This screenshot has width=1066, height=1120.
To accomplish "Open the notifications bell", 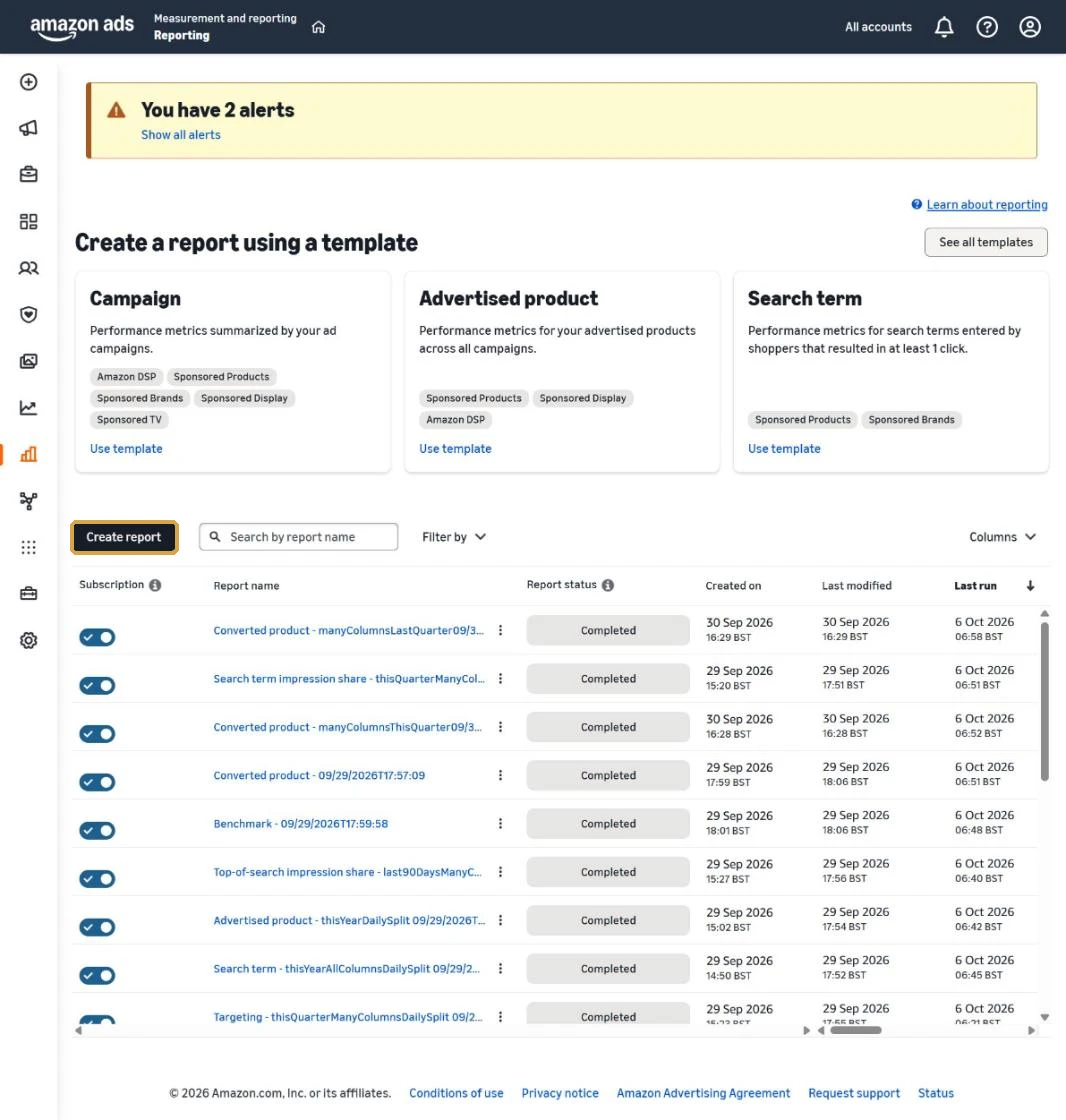I will (944, 27).
